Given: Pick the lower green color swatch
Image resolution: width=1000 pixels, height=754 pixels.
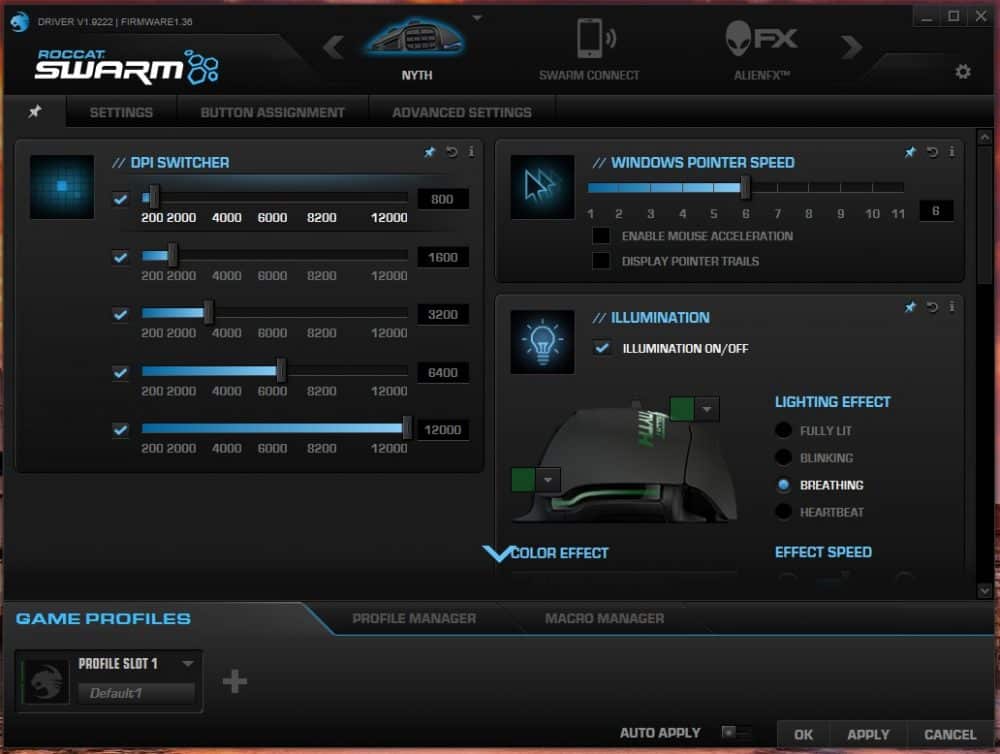Looking at the screenshot, I should [x=523, y=480].
